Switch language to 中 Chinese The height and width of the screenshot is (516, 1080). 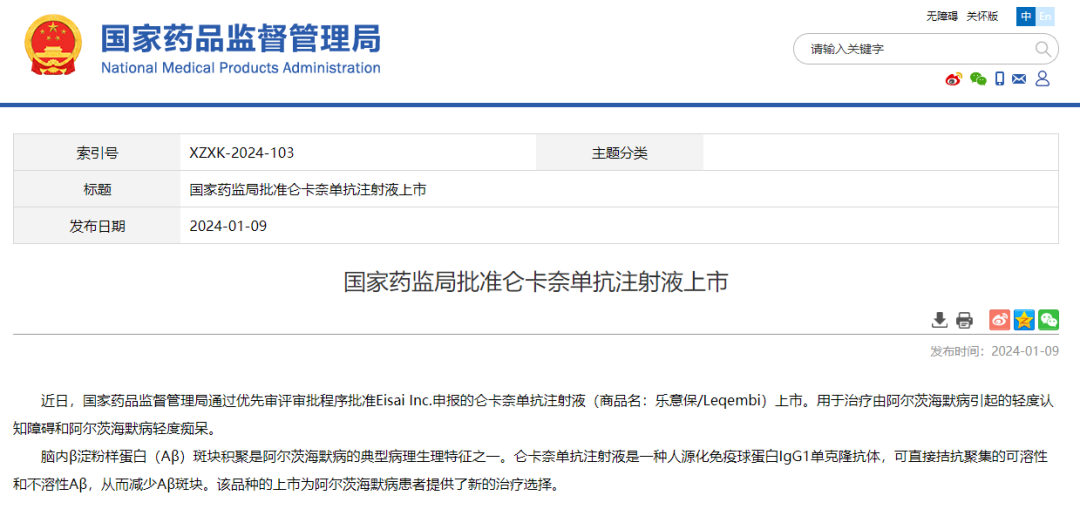click(1026, 17)
